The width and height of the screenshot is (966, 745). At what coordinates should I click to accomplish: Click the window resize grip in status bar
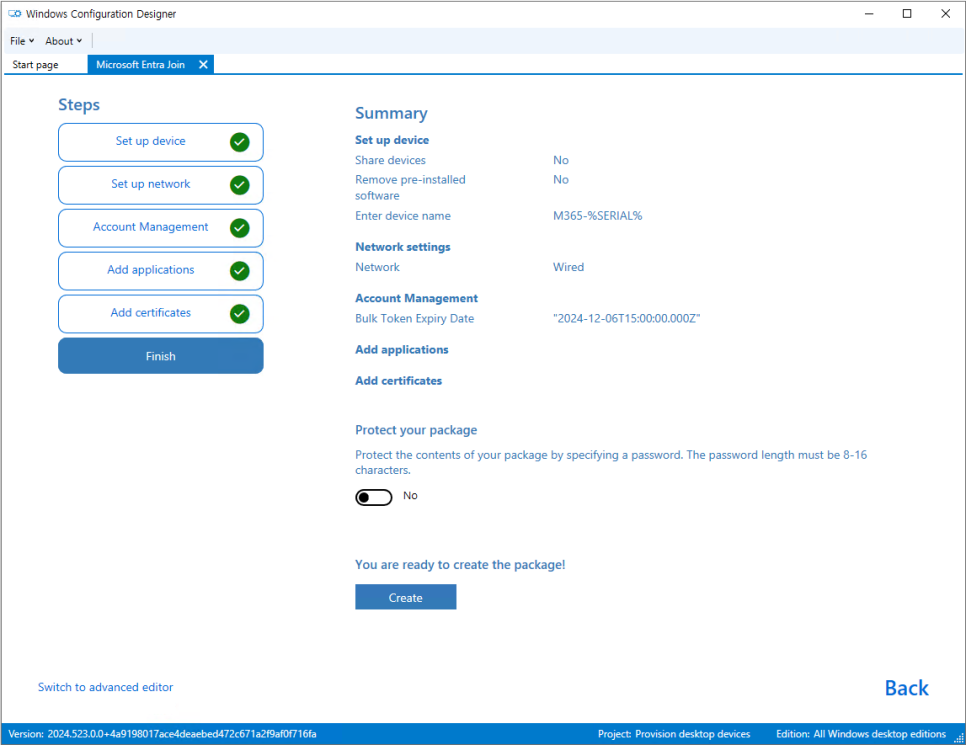tap(959, 738)
